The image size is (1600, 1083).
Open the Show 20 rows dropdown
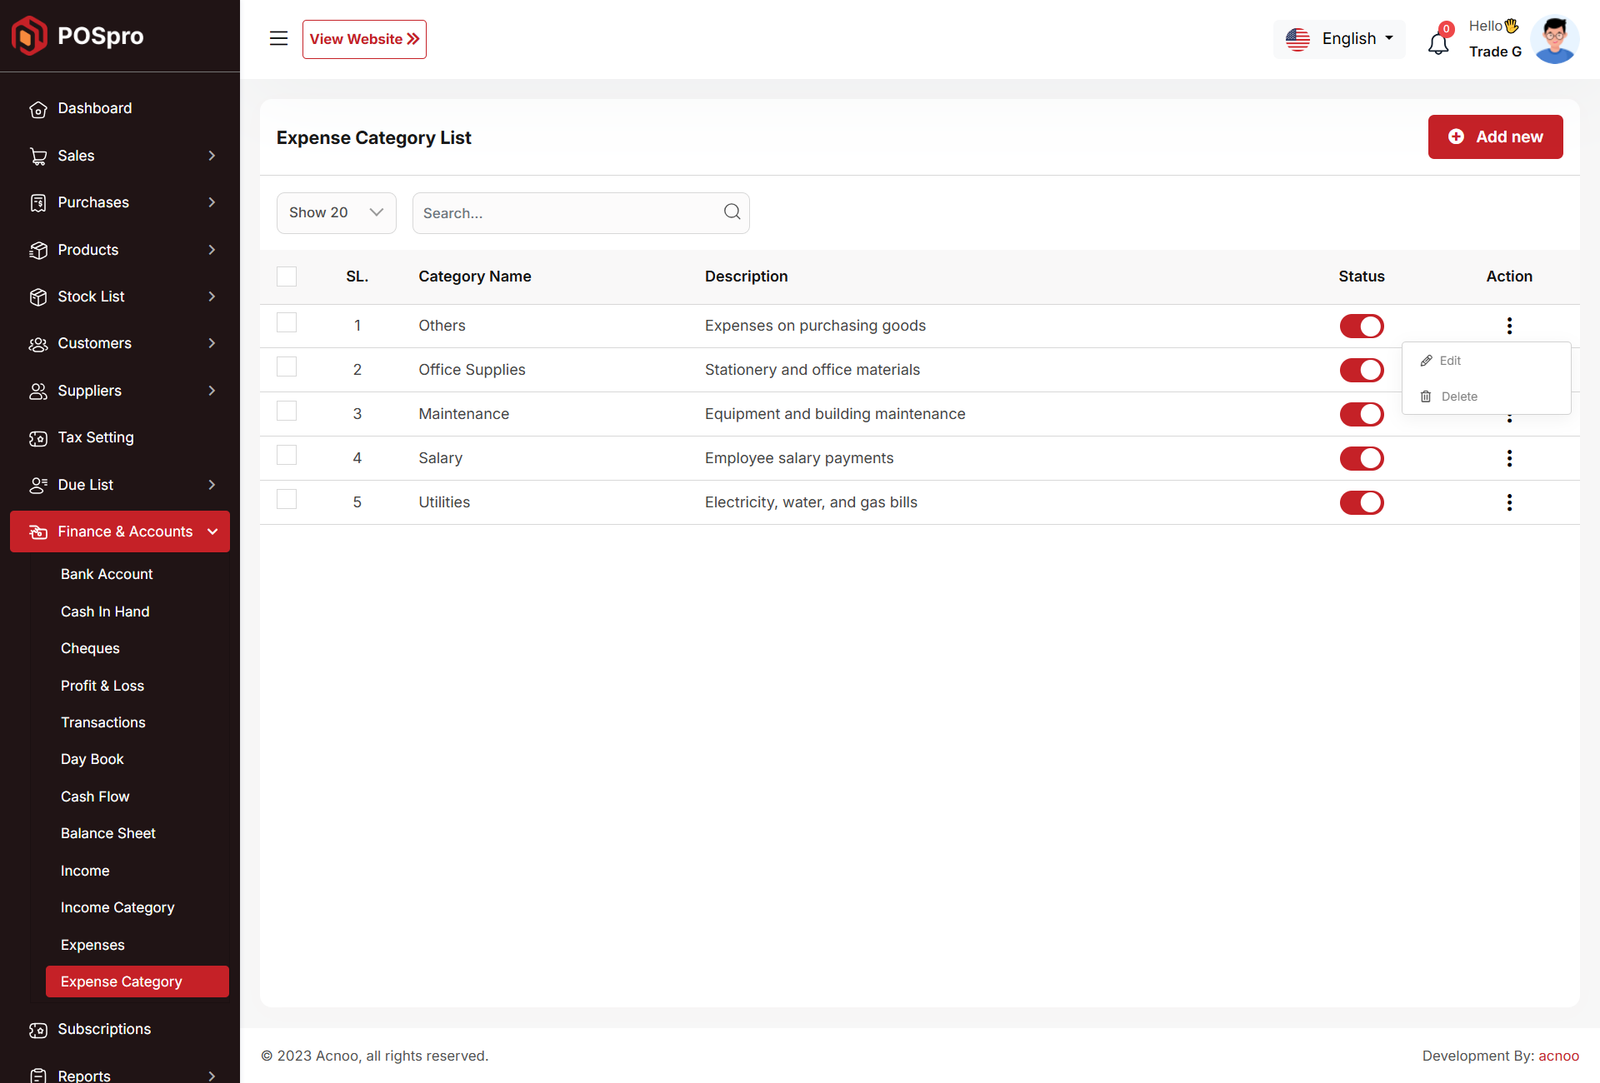coord(336,213)
